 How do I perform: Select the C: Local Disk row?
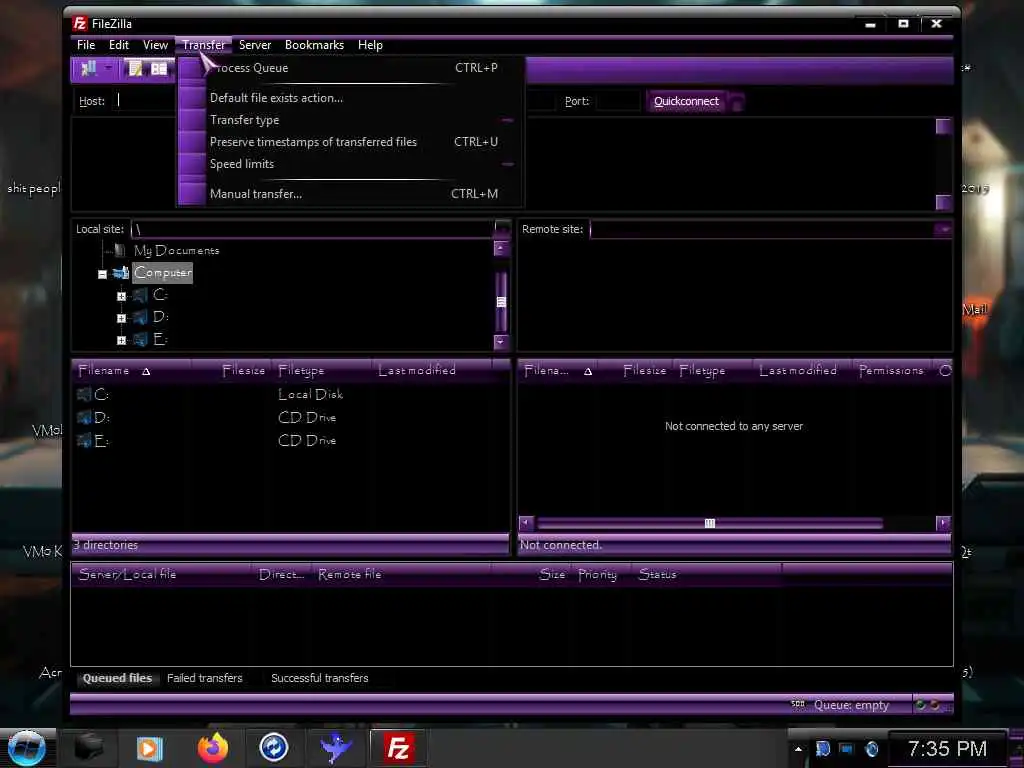pyautogui.click(x=290, y=394)
